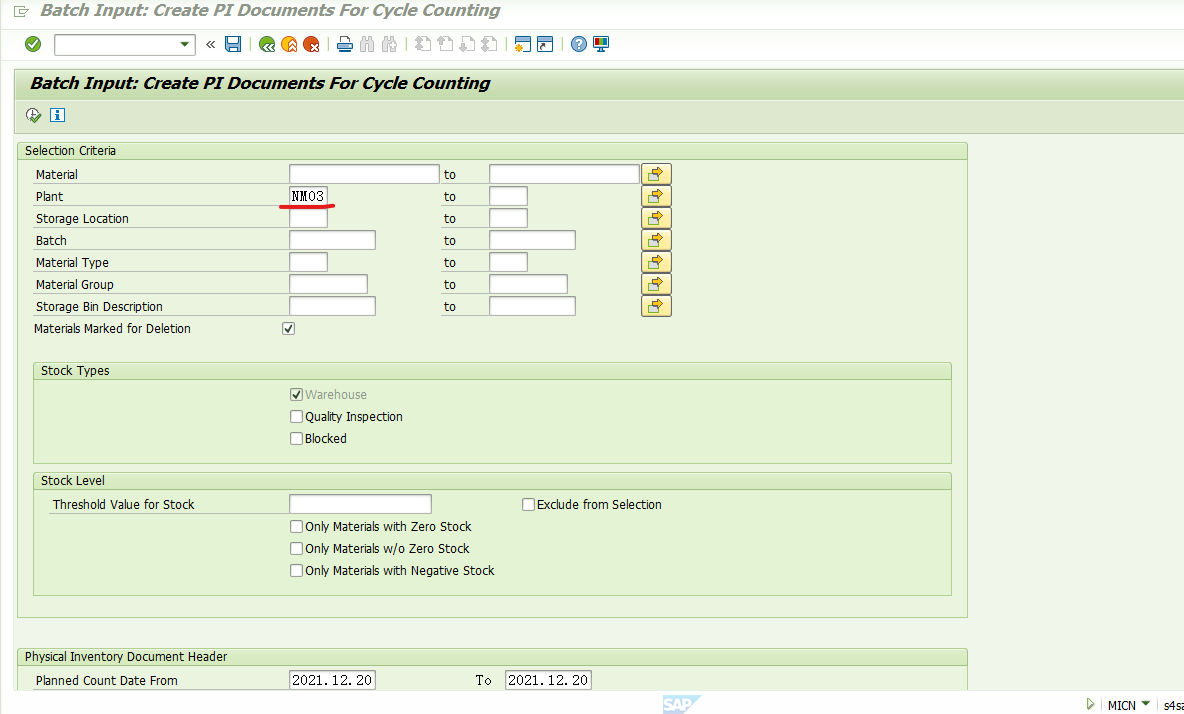Click the Plant to input field
Image resolution: width=1184 pixels, height=714 pixels.
(508, 196)
